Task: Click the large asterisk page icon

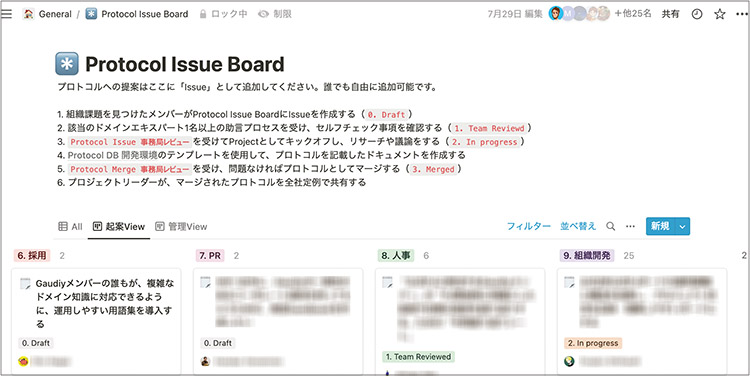Action: (x=67, y=64)
